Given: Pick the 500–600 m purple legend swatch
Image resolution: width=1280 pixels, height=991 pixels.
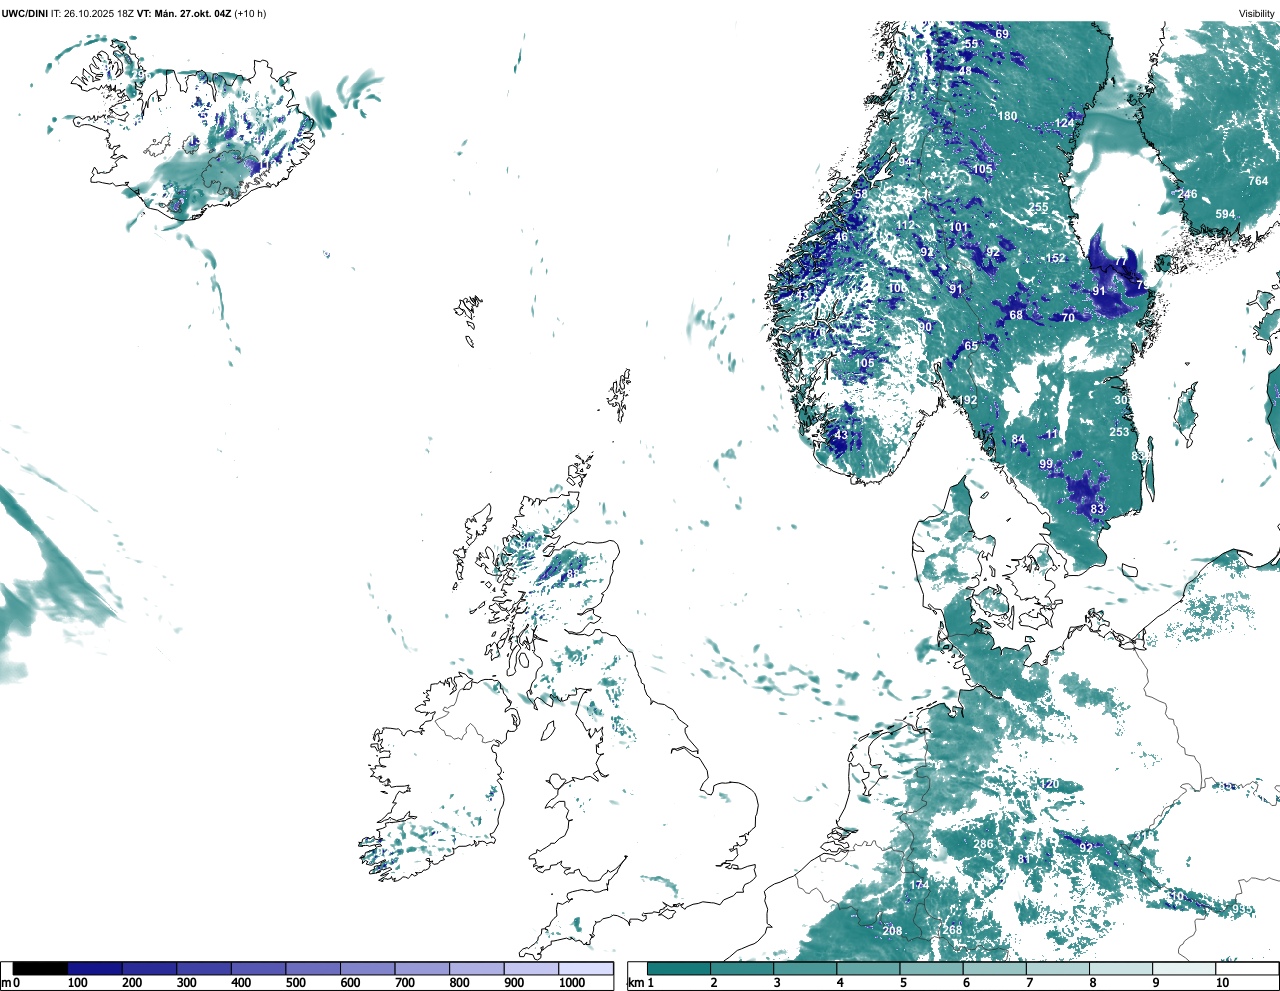Looking at the screenshot, I should (313, 968).
